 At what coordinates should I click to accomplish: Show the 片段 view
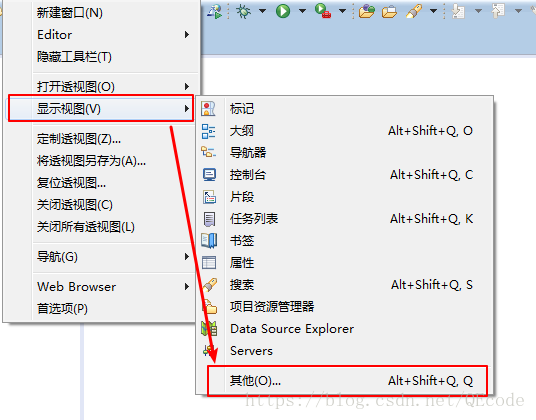[x=345, y=197]
